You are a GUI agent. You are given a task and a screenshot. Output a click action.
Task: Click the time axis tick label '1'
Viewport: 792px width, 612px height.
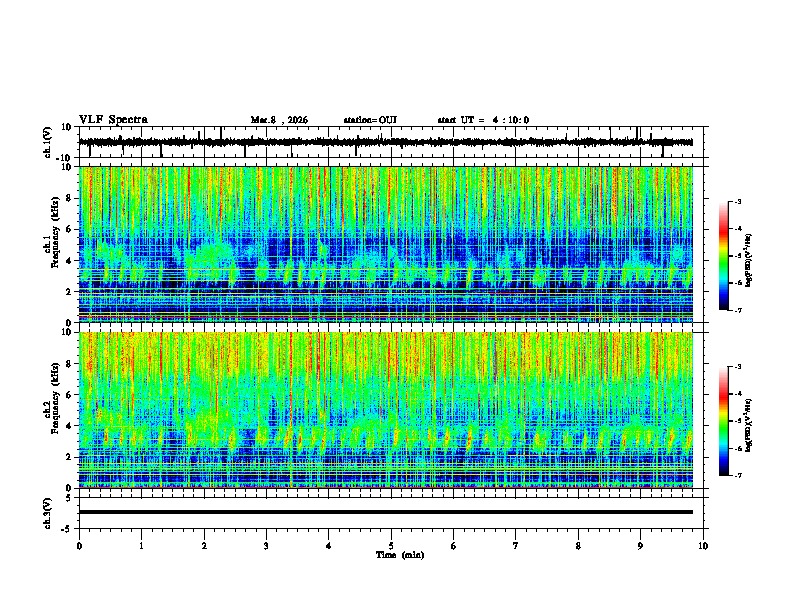[141, 546]
